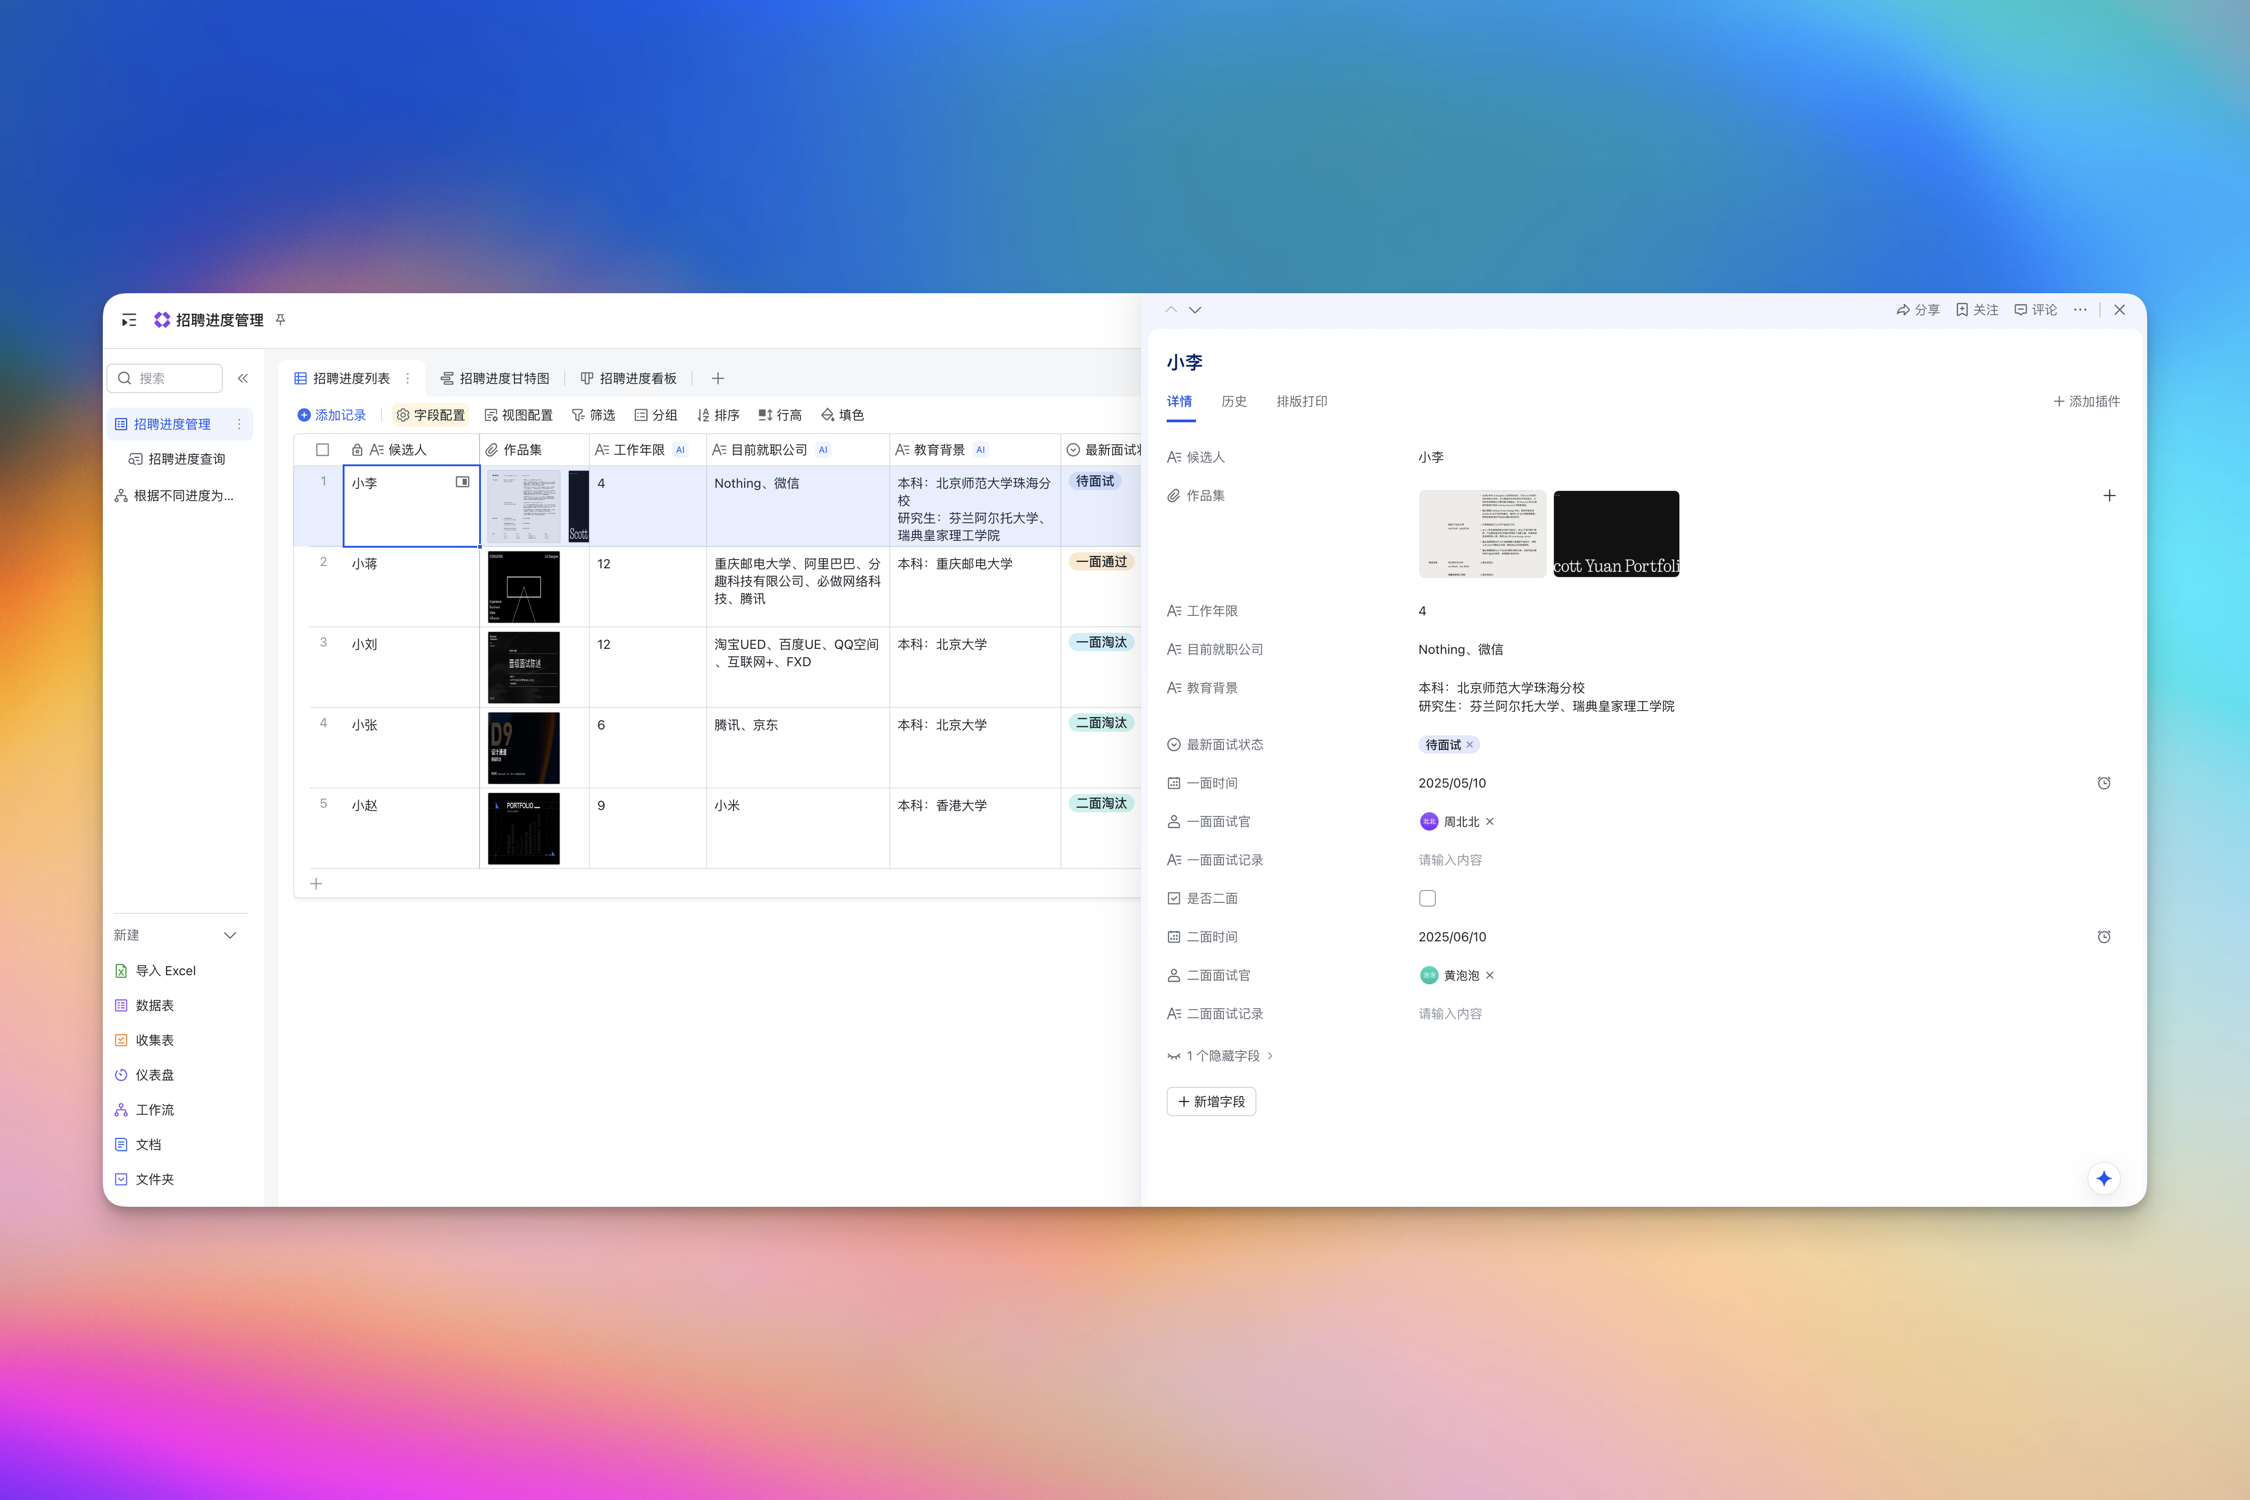Remove interviewer 周北北
The image size is (2250, 1500).
(x=1490, y=822)
